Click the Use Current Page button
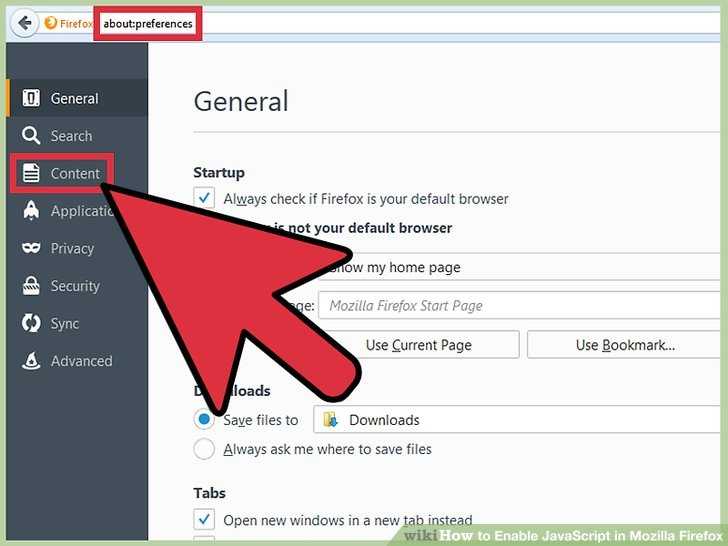 coord(418,345)
